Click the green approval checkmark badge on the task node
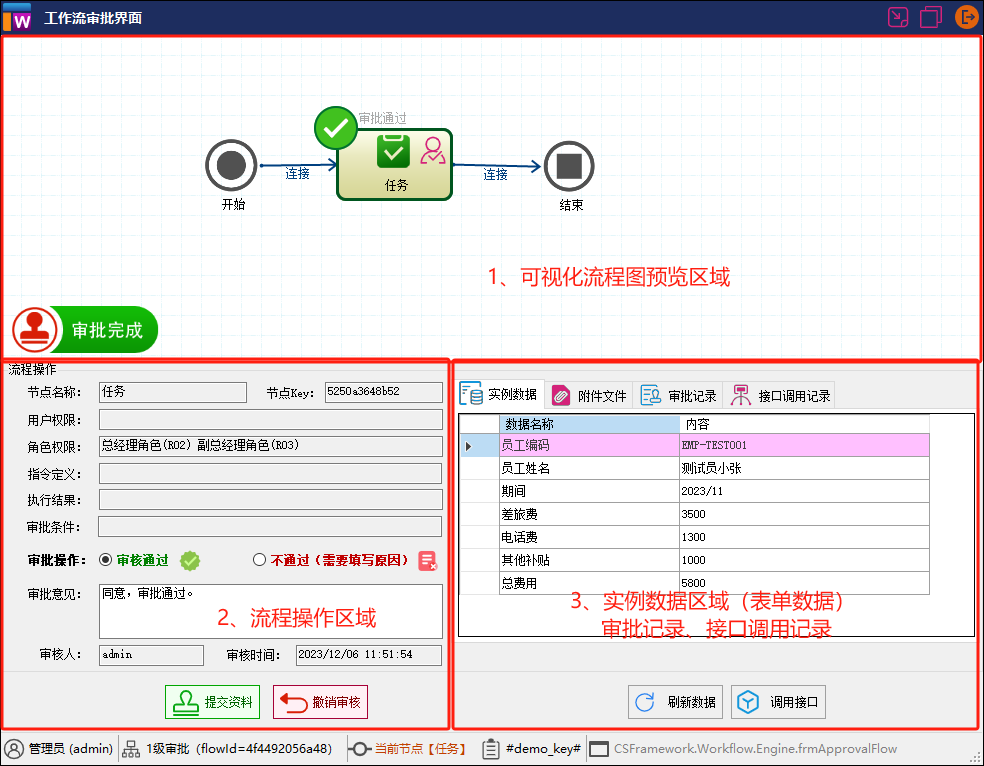 pyautogui.click(x=336, y=128)
